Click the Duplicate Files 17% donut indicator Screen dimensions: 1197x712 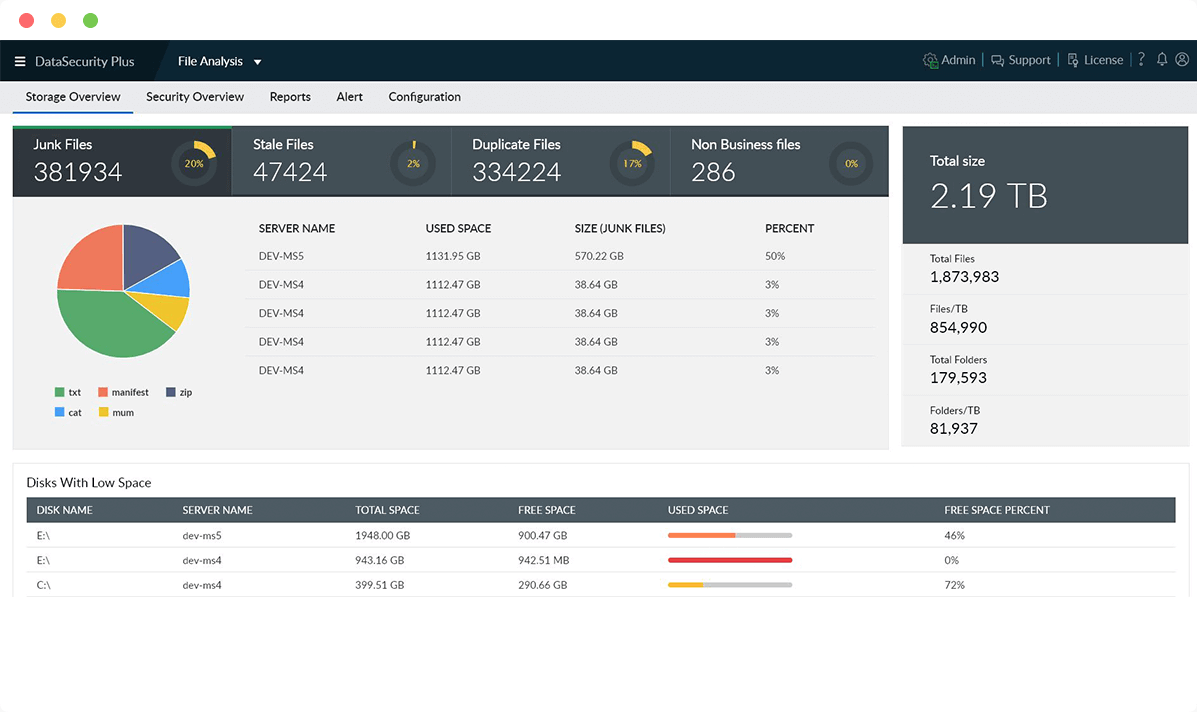click(632, 163)
